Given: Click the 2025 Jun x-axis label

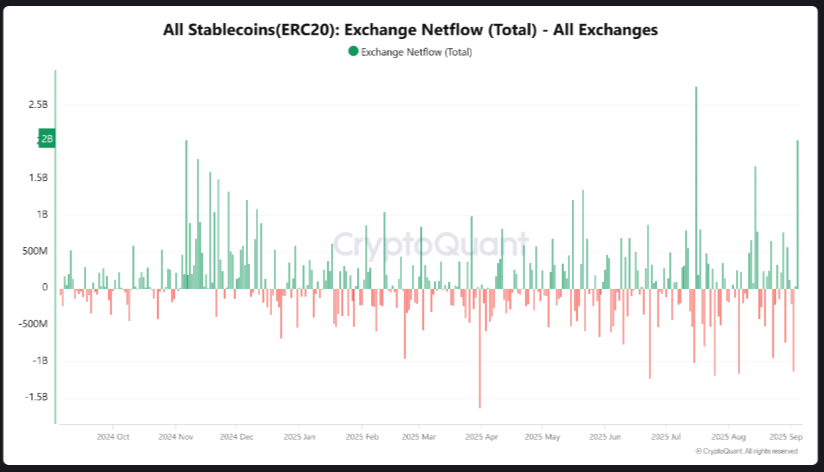Looking at the screenshot, I should click(x=607, y=437).
